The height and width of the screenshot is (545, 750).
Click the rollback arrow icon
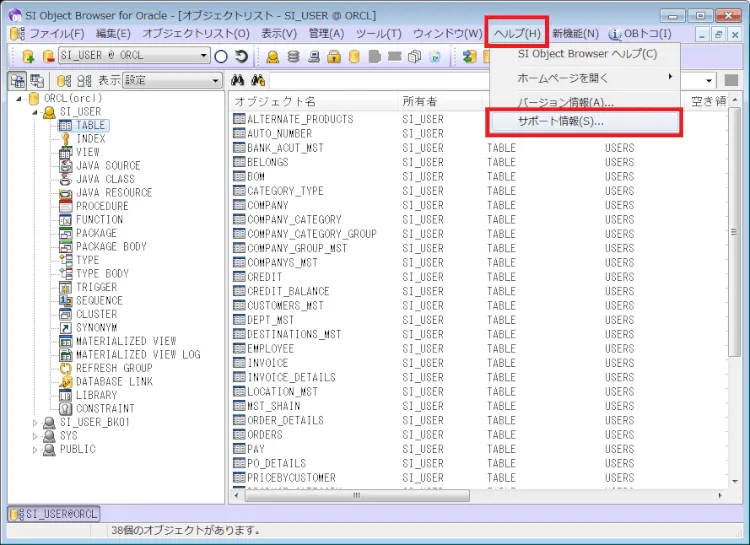242,56
